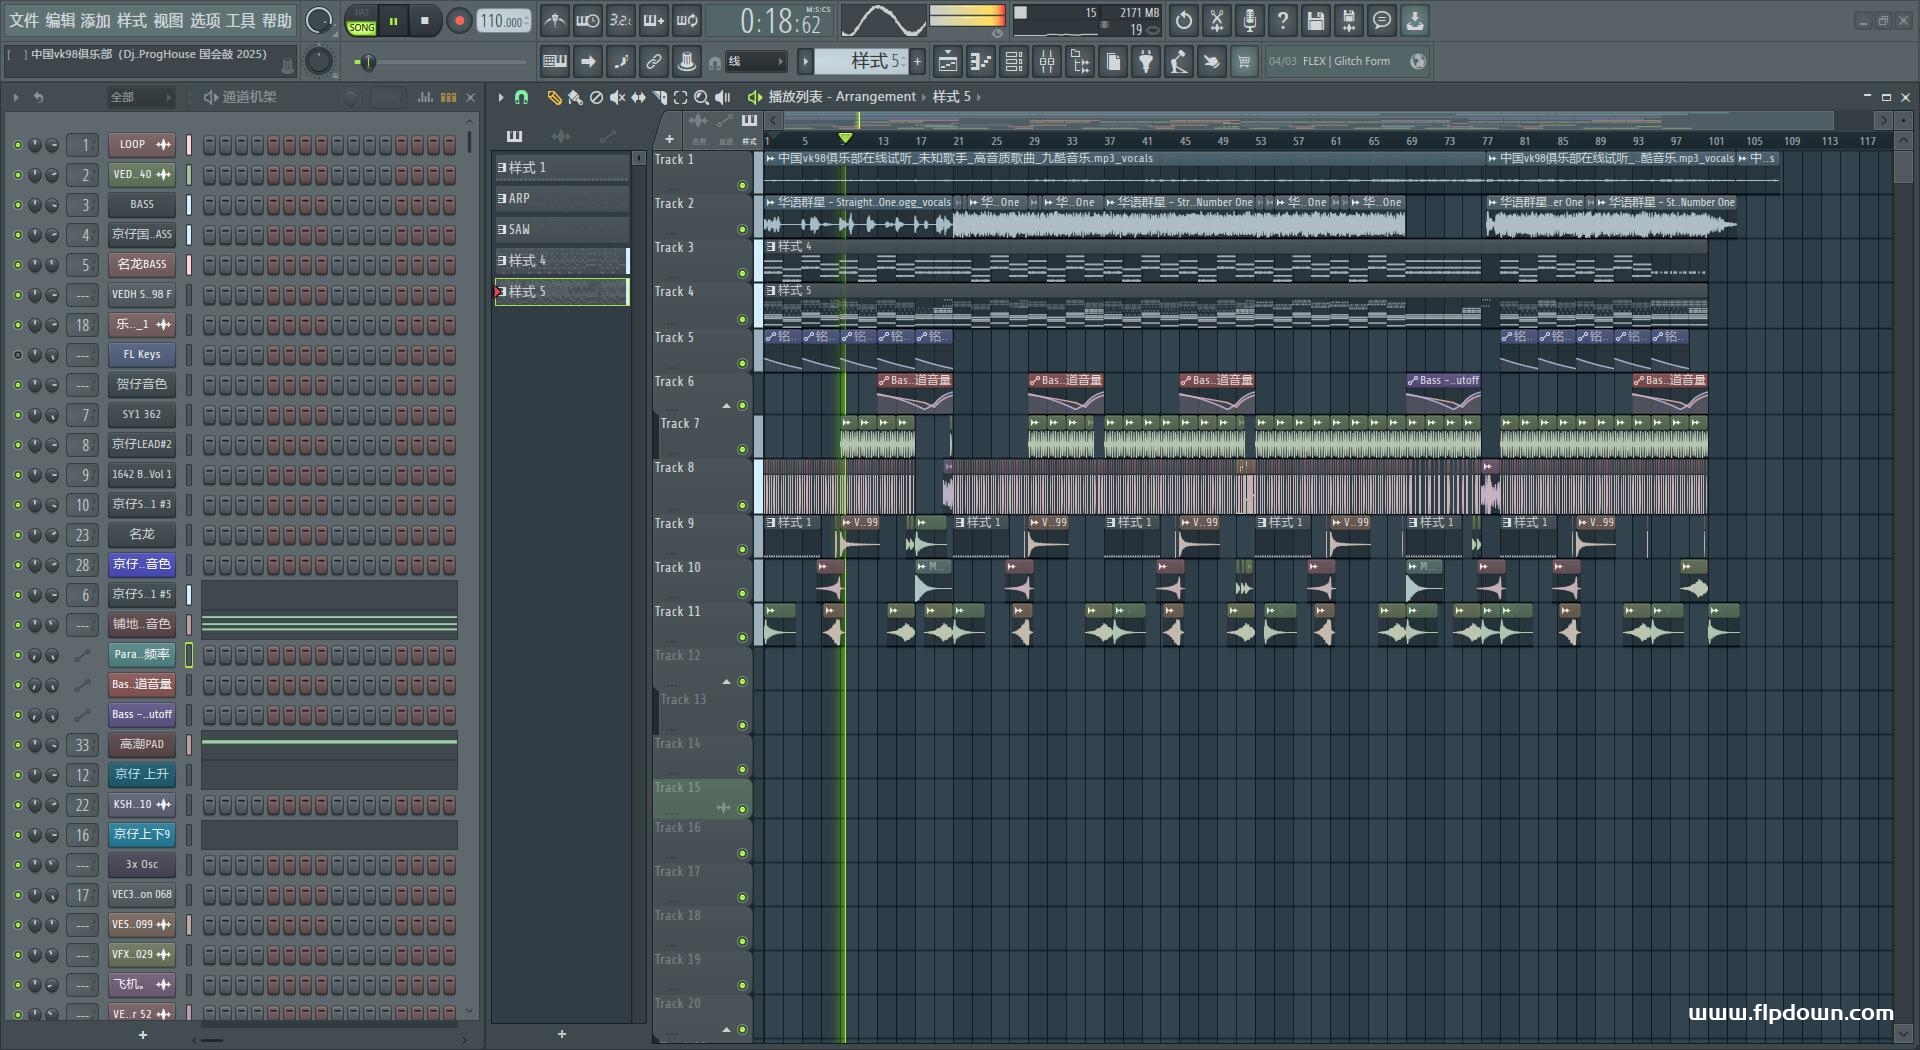Open the plugin picker plug icon
1920x1050 pixels.
coord(1146,62)
